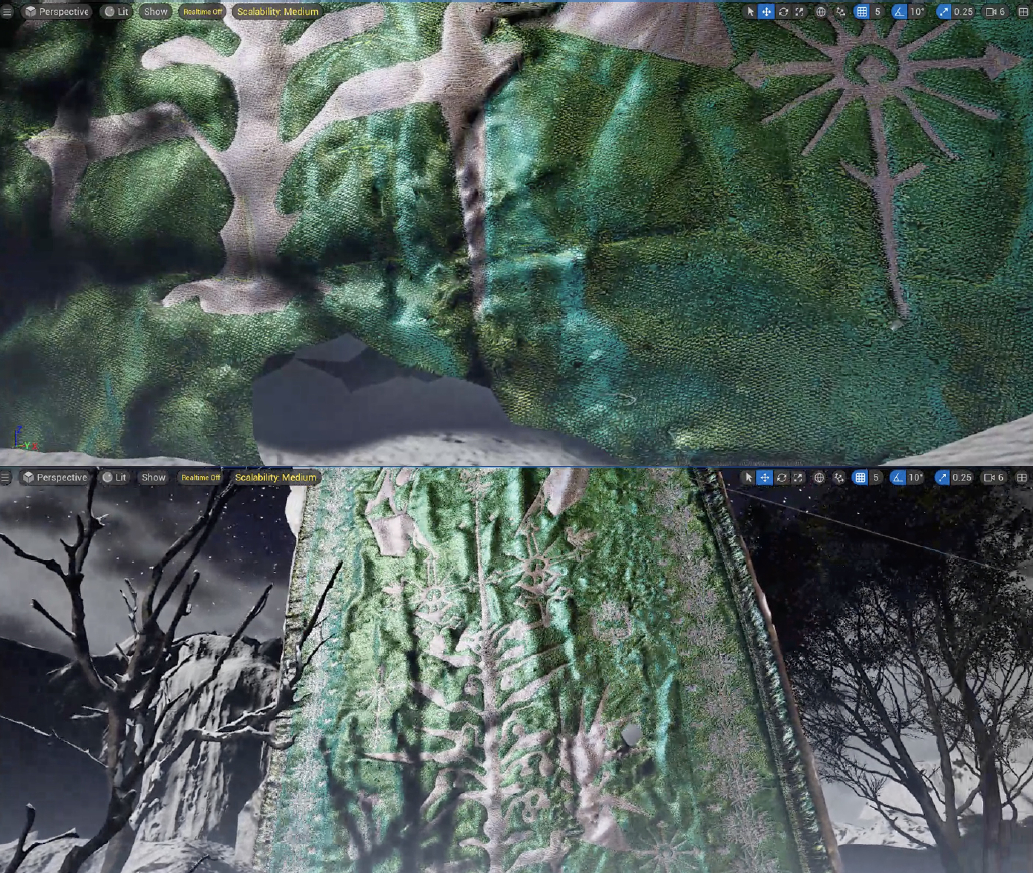Open Perspective view menu in top viewport

coord(56,12)
